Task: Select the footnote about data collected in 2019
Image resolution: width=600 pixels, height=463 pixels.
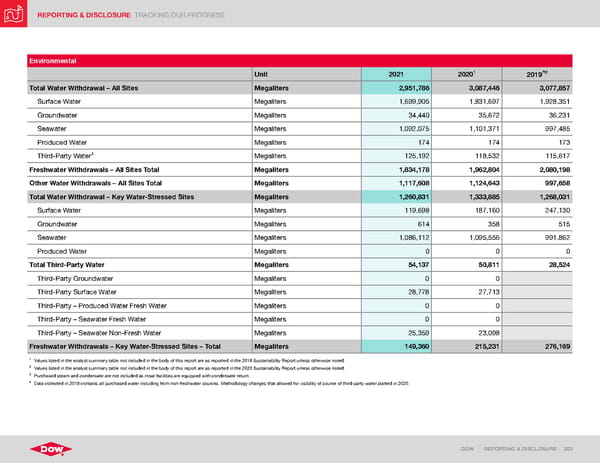Action: (219, 383)
